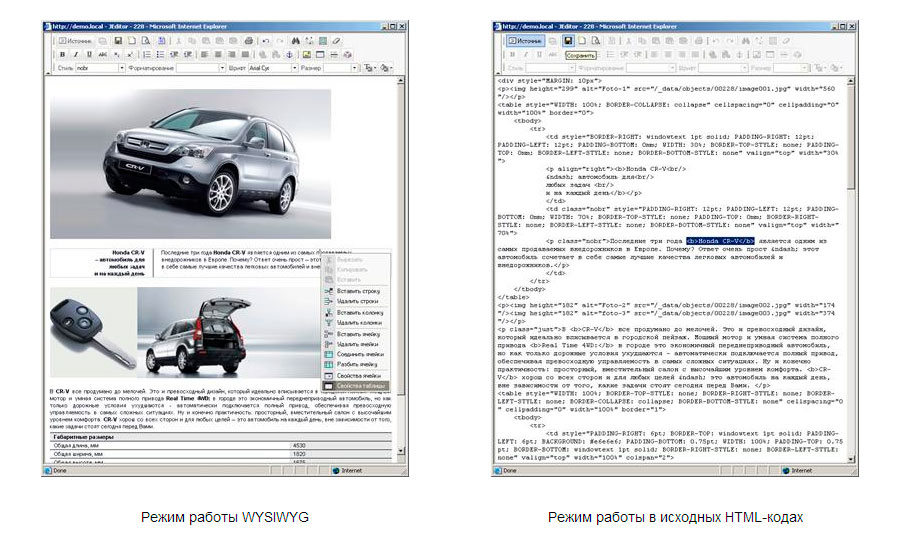This screenshot has width=900, height=545.
Task: Click the car key photo
Action: coord(93,333)
